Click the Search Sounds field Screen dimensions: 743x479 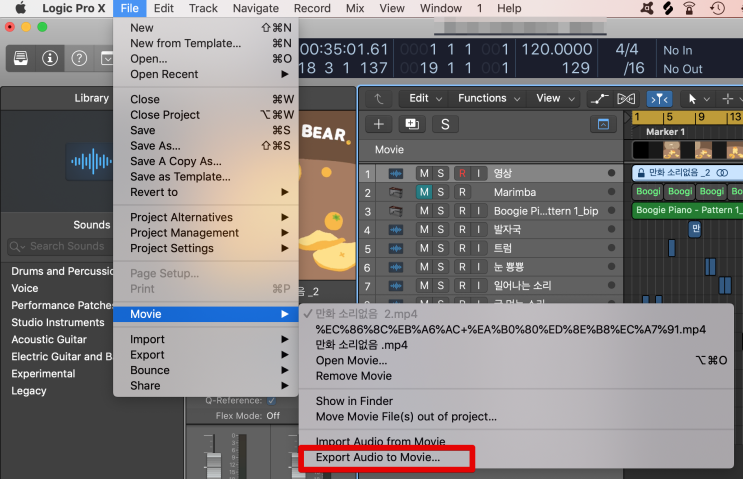coord(61,246)
